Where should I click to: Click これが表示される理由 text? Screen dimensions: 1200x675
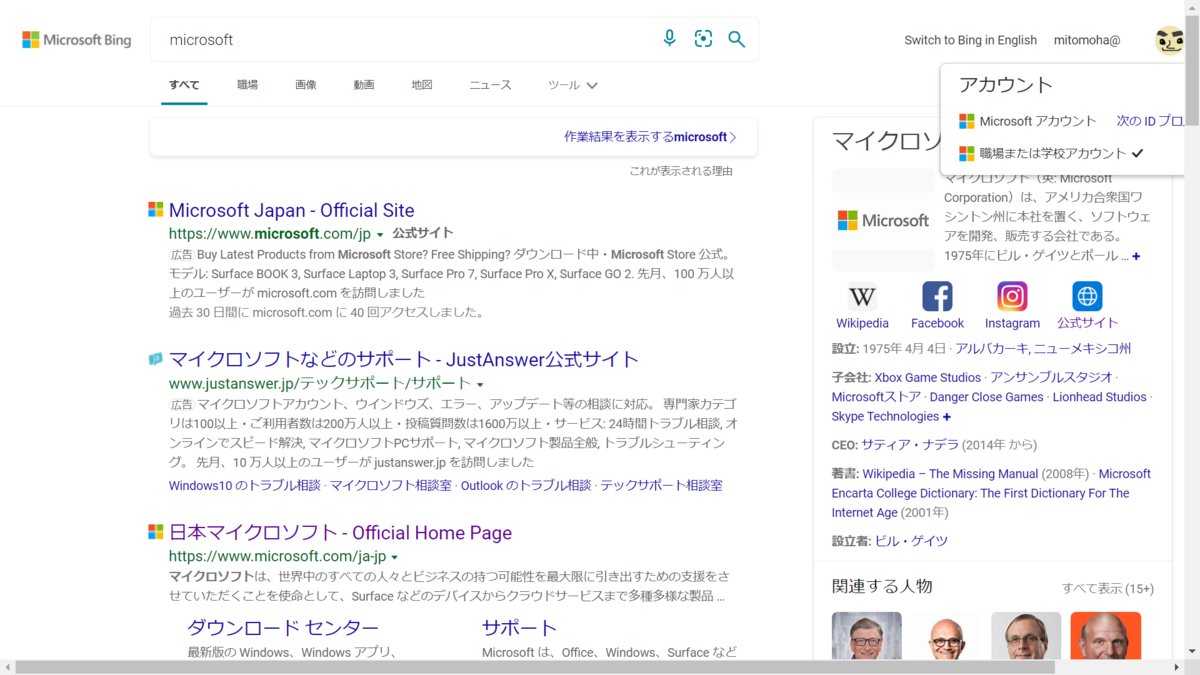(x=681, y=171)
